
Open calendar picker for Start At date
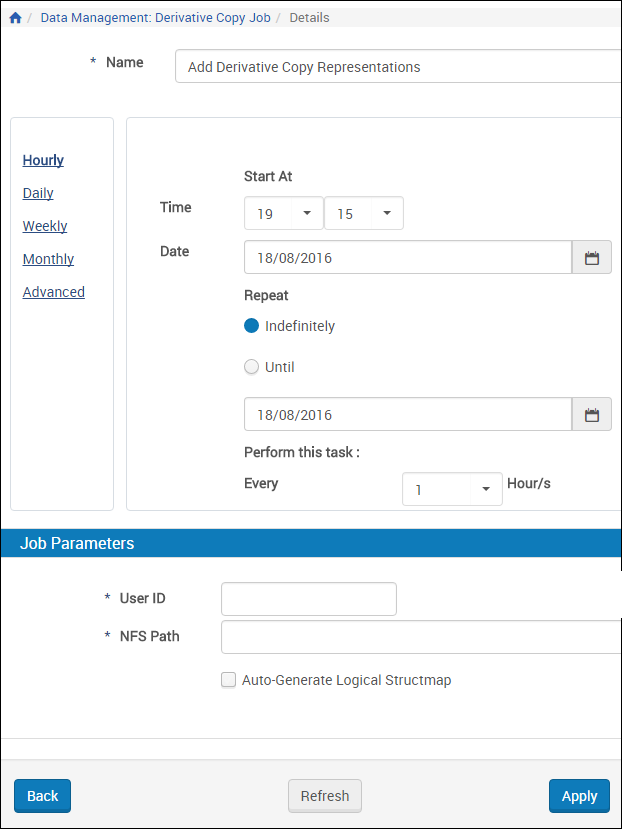coord(591,258)
